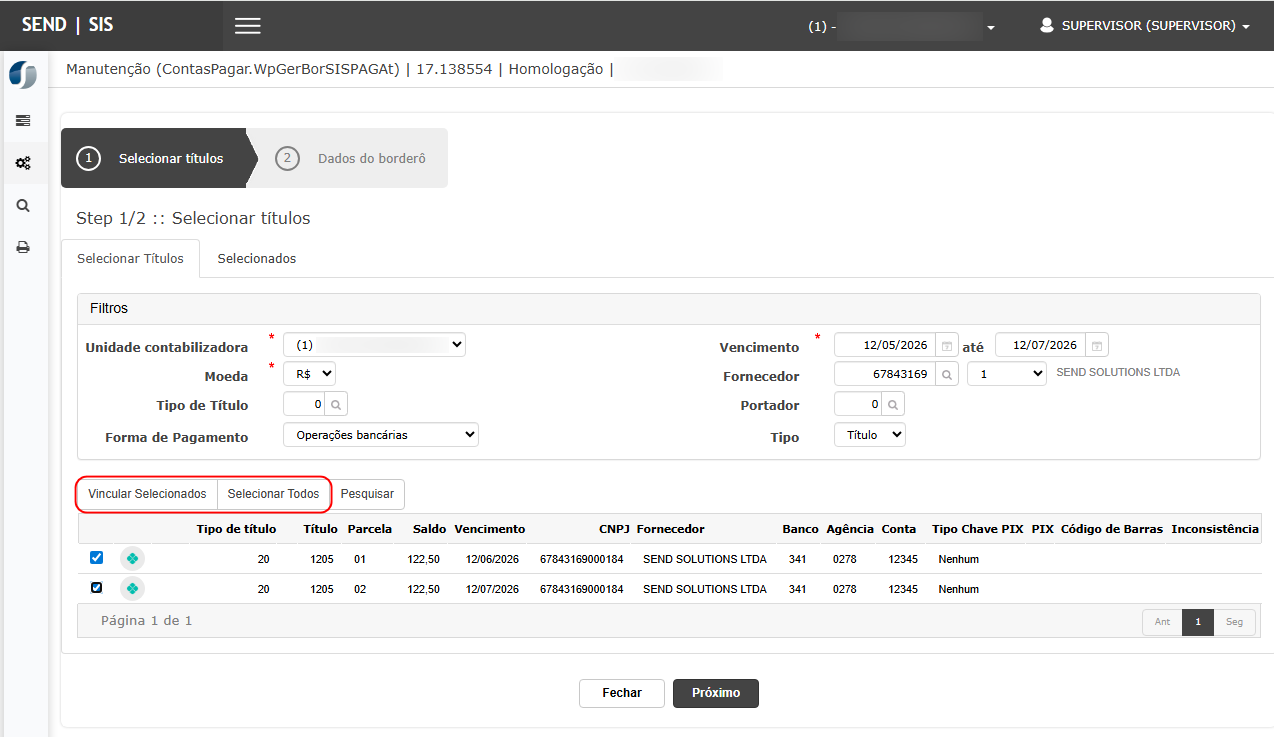This screenshot has width=1274, height=737.
Task: Click the printer icon in sidebar
Action: pyautogui.click(x=23, y=247)
